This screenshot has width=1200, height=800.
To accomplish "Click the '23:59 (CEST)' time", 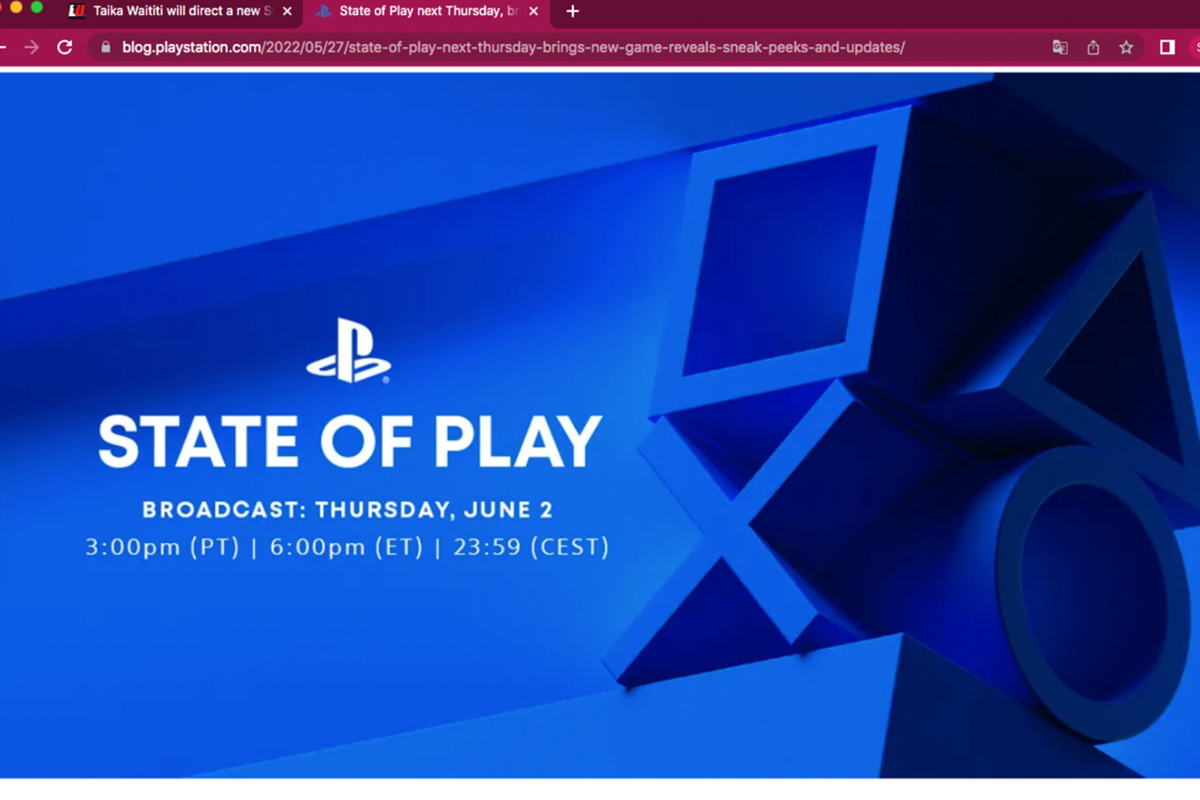I will tap(531, 548).
